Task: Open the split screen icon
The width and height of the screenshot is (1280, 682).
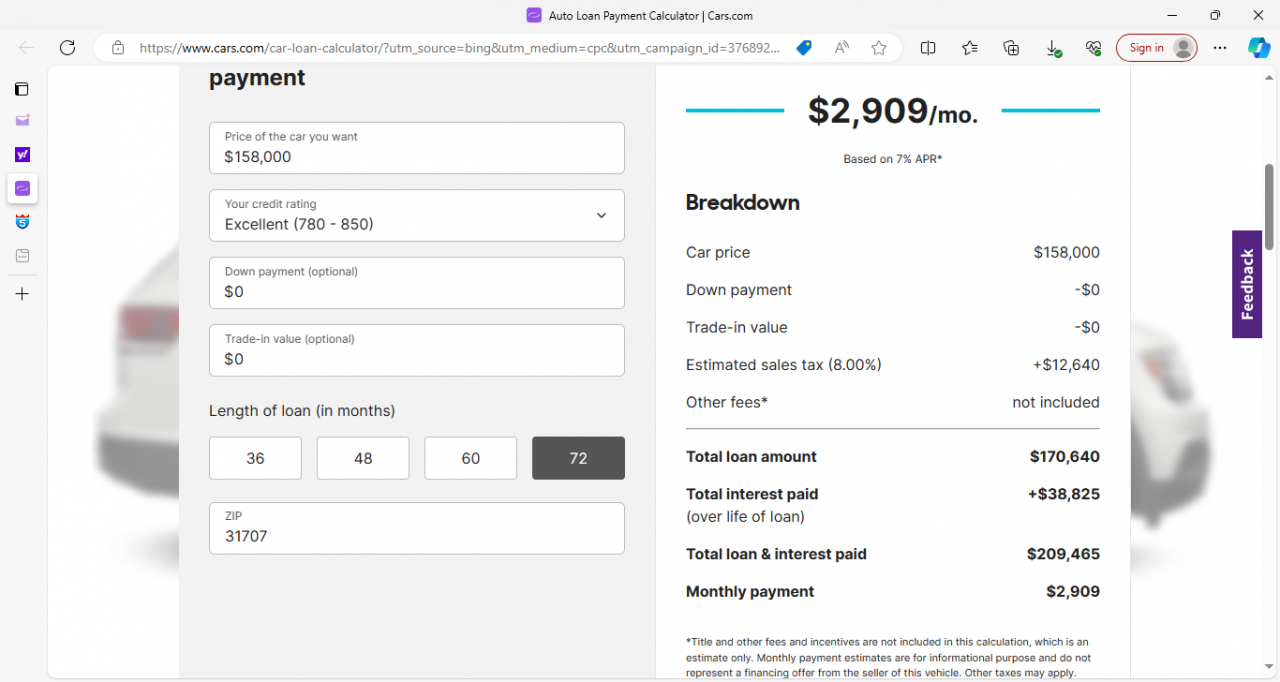Action: click(x=928, y=47)
